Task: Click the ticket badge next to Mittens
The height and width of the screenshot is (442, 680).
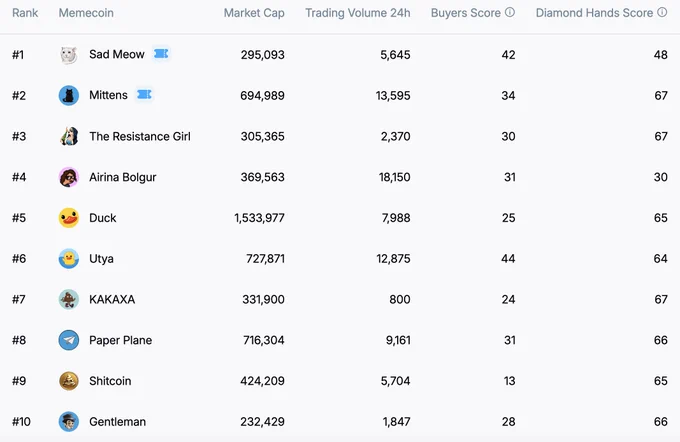Action: (144, 95)
